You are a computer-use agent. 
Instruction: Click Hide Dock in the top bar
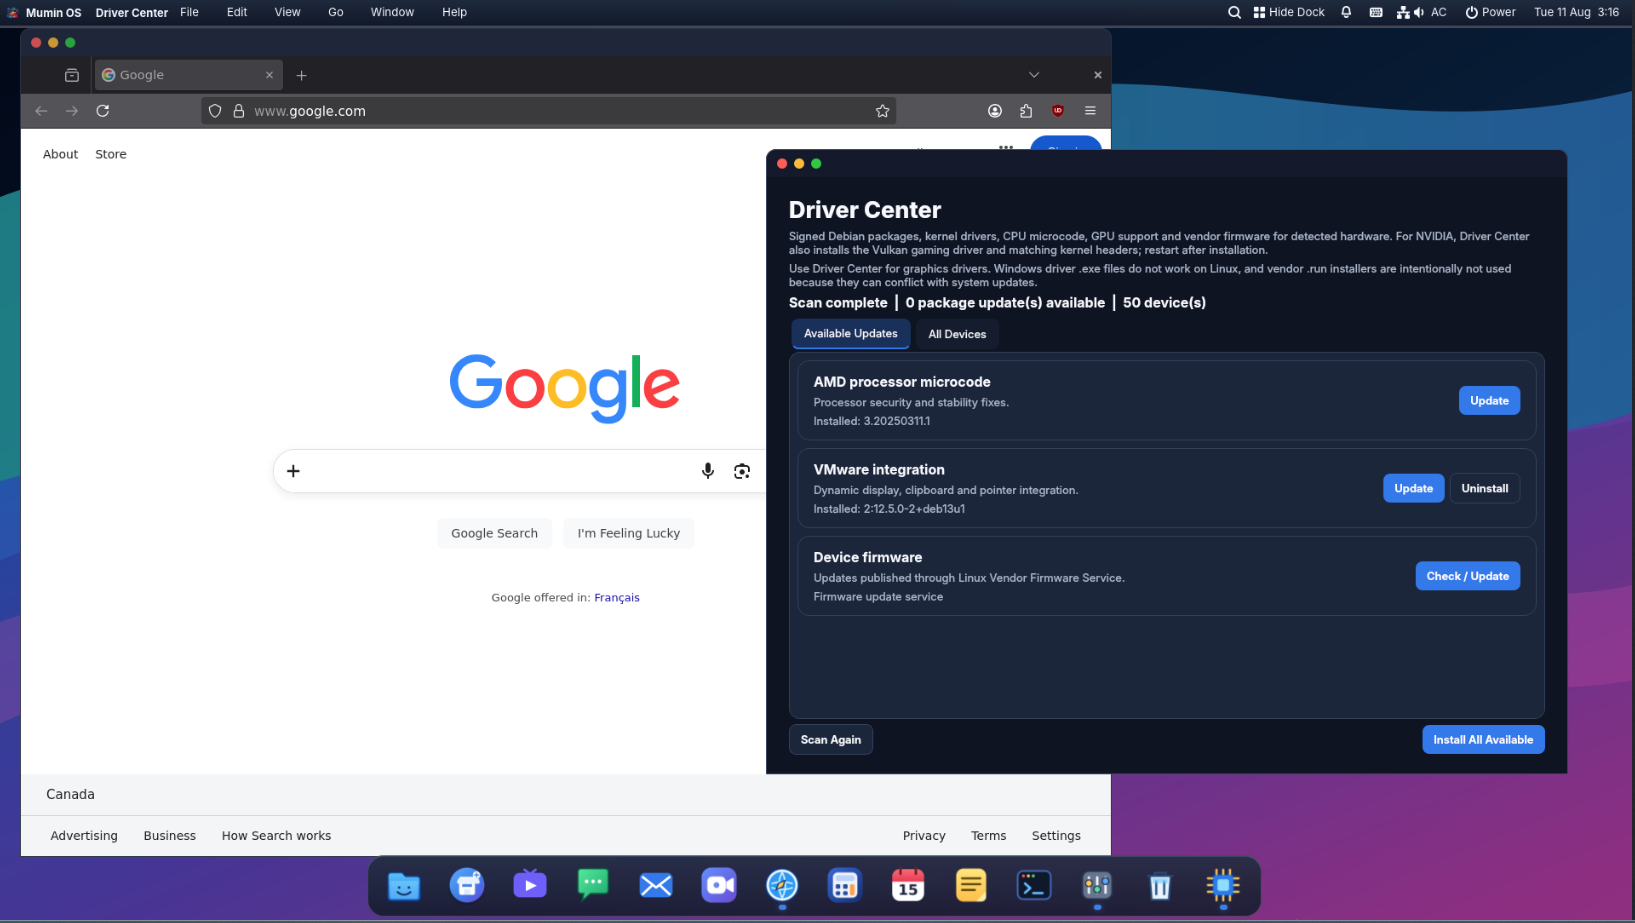(x=1289, y=12)
